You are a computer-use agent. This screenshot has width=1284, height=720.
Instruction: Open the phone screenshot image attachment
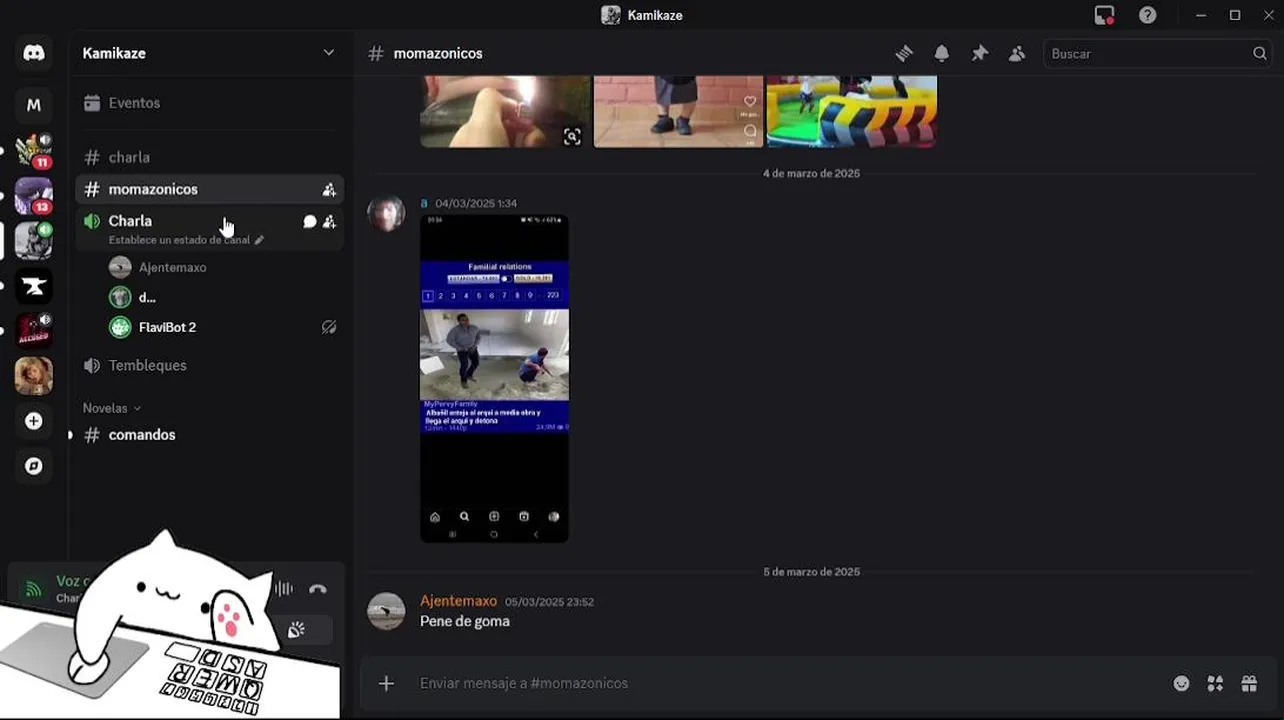coord(494,378)
